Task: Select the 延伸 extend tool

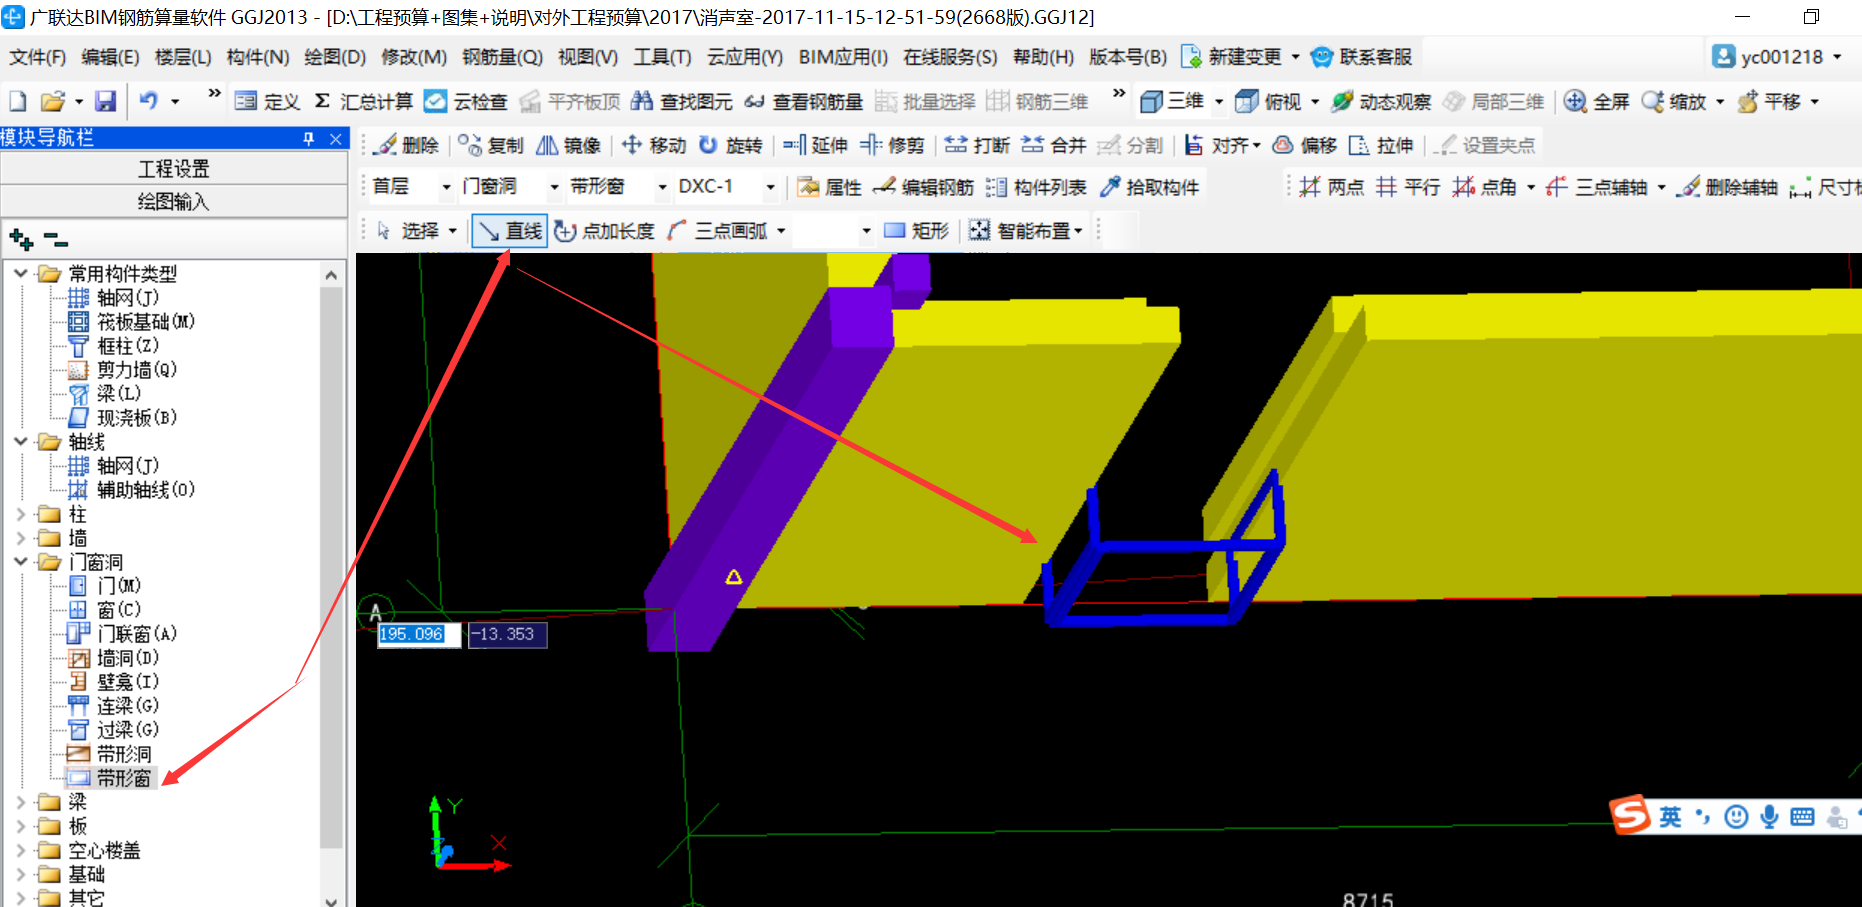Action: 815,145
